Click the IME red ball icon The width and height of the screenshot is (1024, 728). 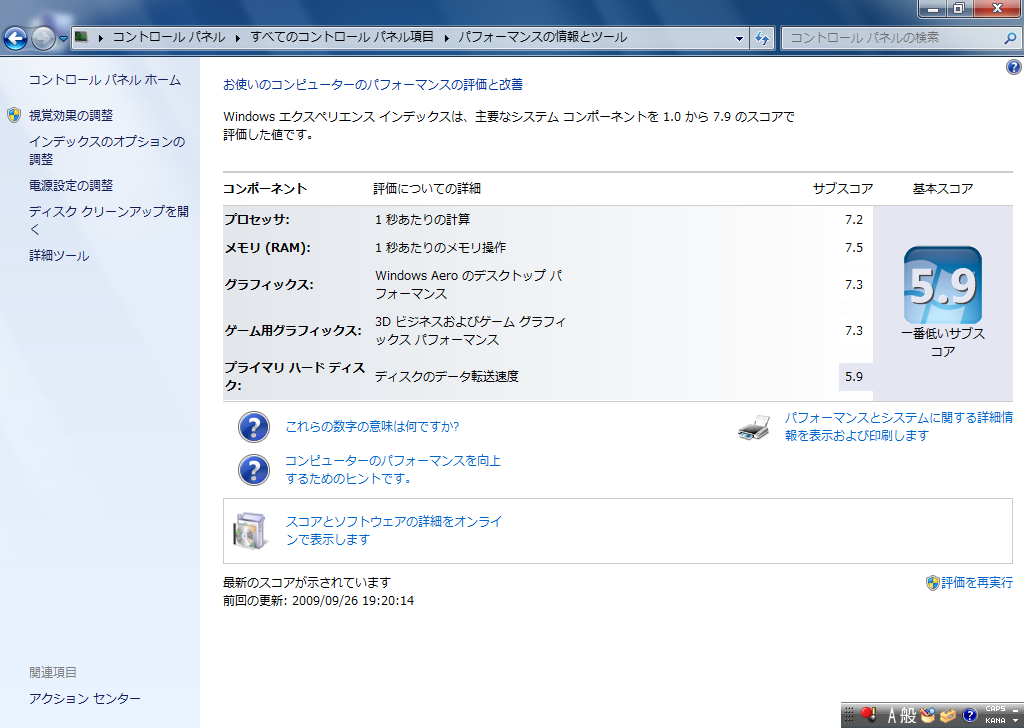[x=869, y=715]
